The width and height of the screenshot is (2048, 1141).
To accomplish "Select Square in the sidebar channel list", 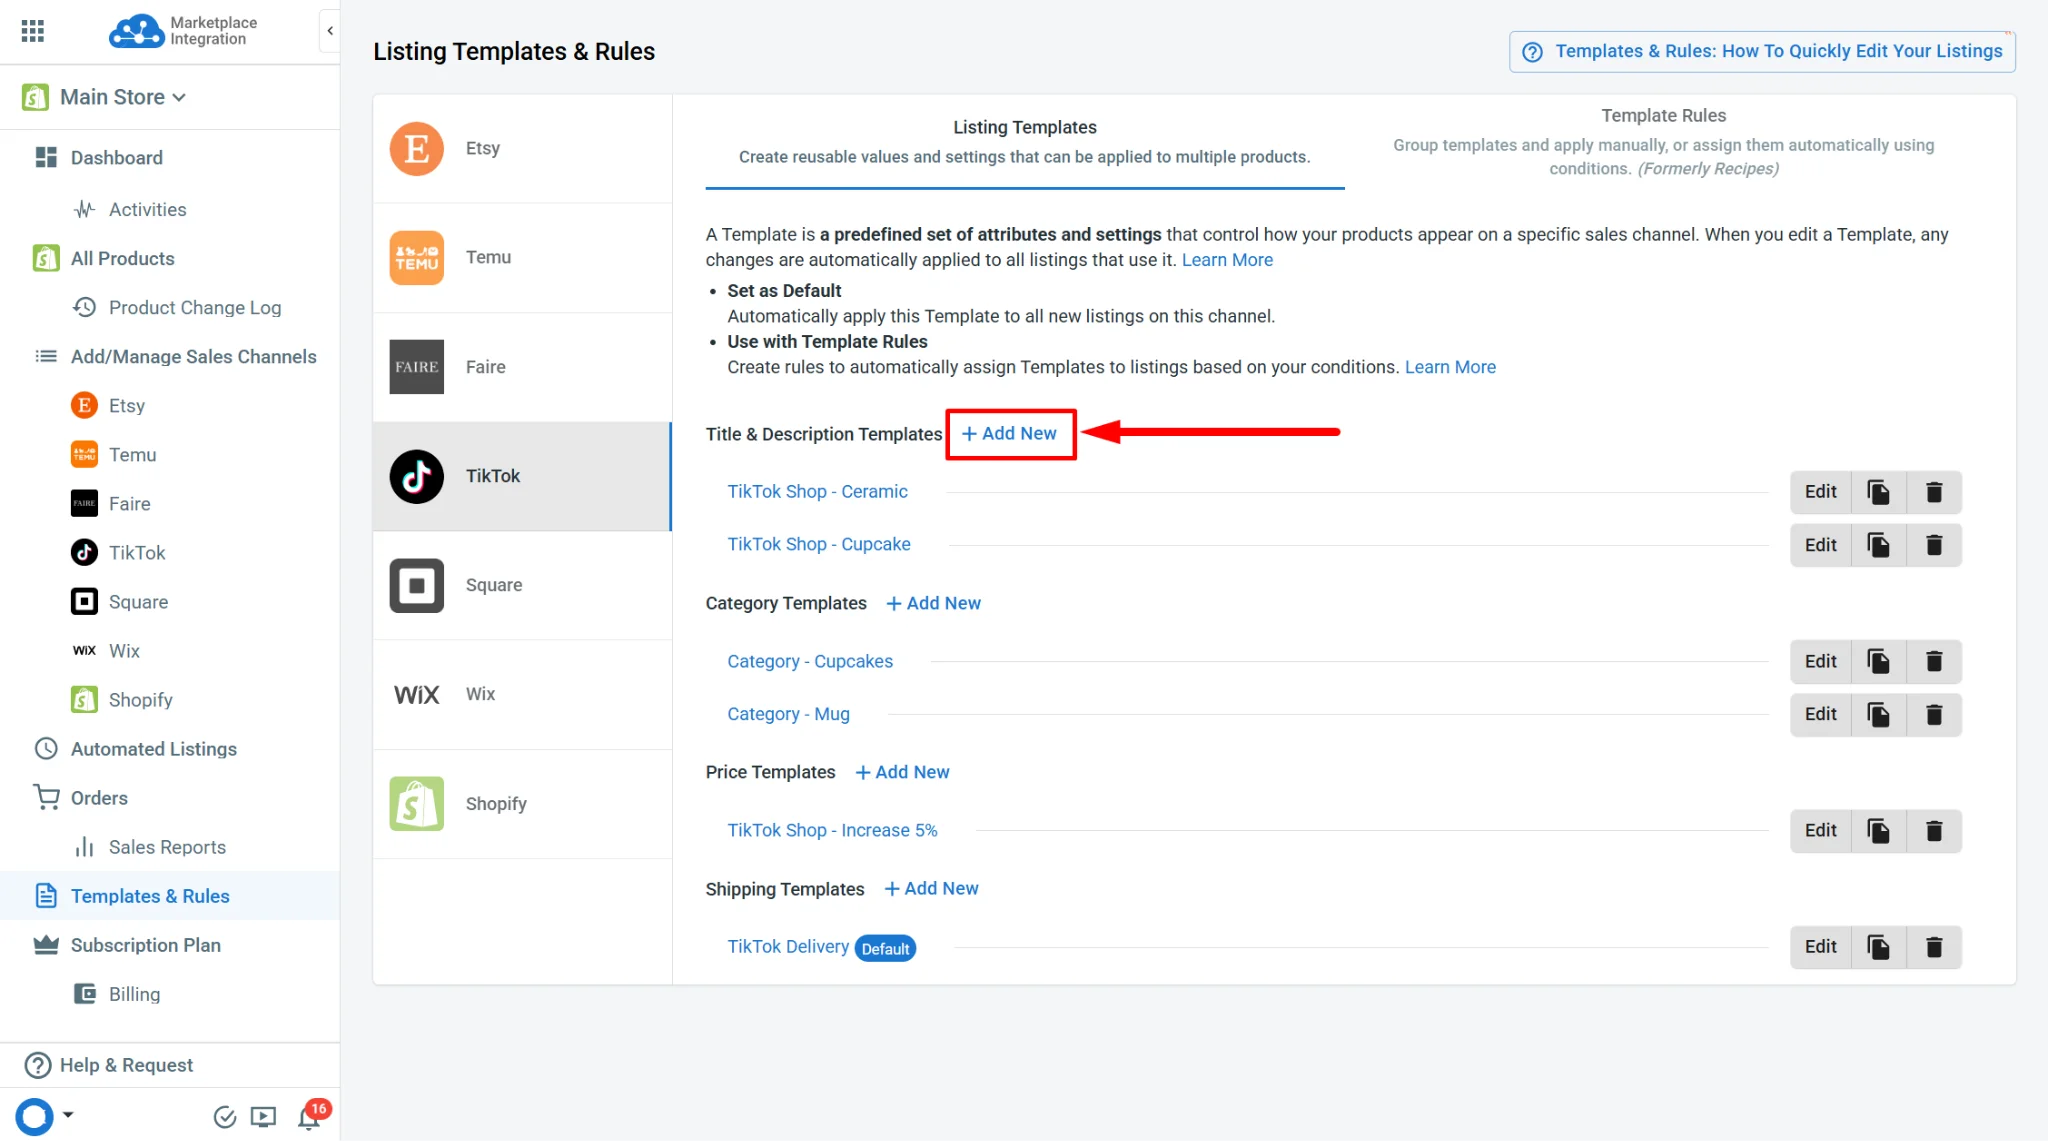I will [138, 602].
